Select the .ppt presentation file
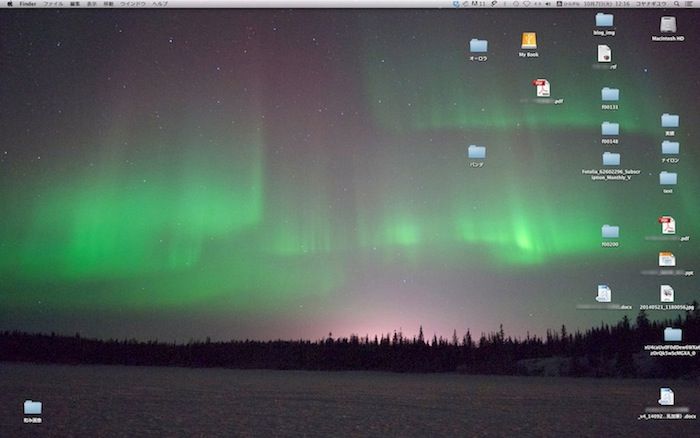This screenshot has height=438, width=700. [667, 259]
